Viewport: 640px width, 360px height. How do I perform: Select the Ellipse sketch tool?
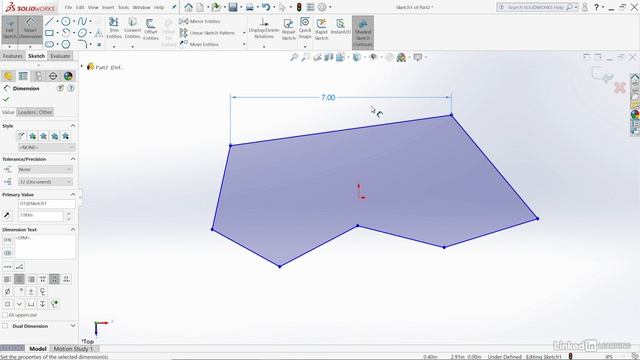tap(82, 33)
